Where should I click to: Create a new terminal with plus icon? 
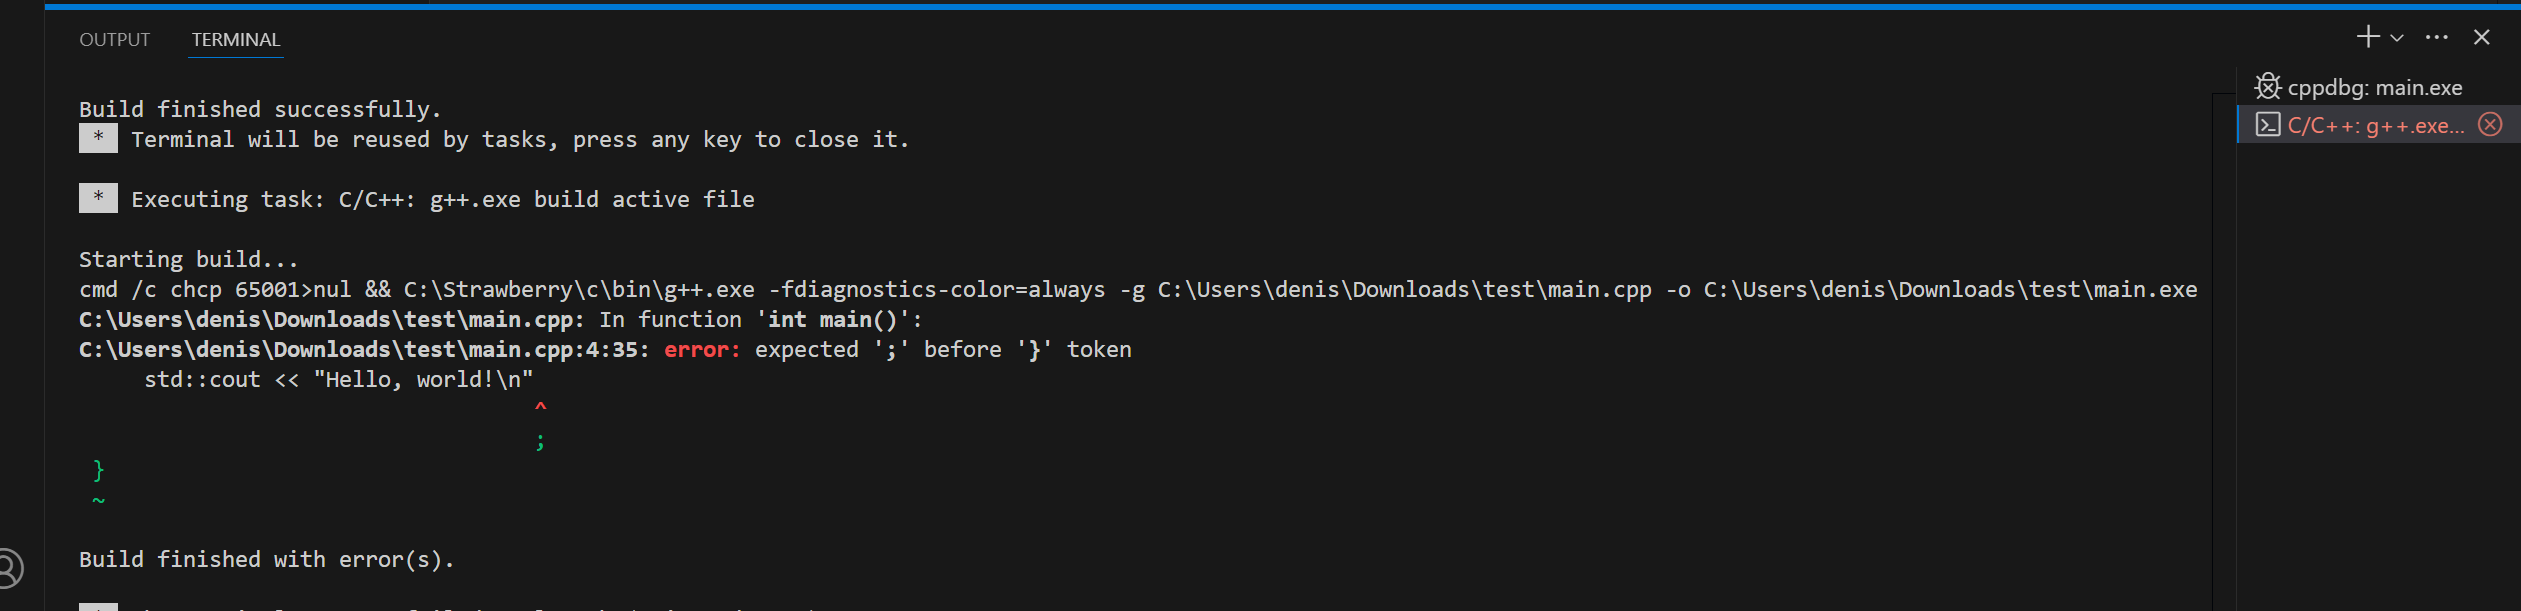[x=2367, y=38]
